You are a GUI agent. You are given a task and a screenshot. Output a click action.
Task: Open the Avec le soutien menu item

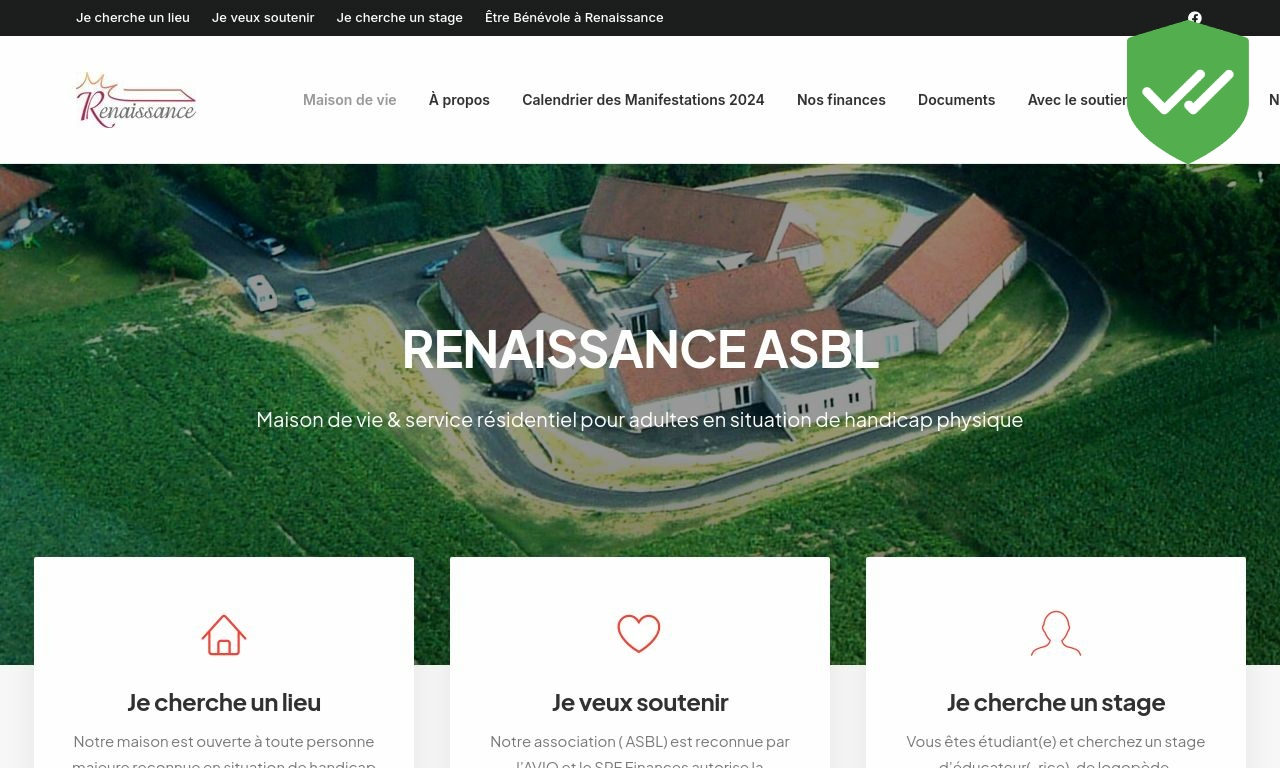point(1077,100)
